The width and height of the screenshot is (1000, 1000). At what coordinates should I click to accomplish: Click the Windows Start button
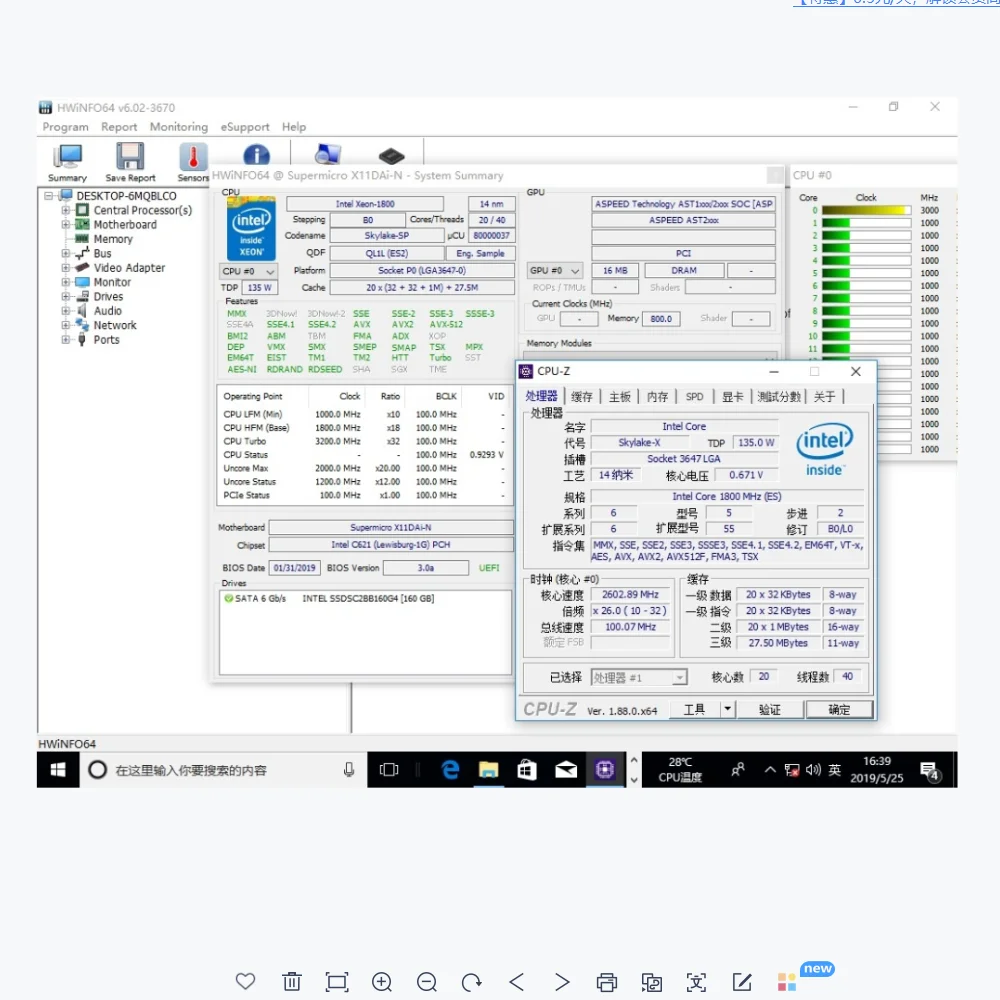(x=58, y=770)
